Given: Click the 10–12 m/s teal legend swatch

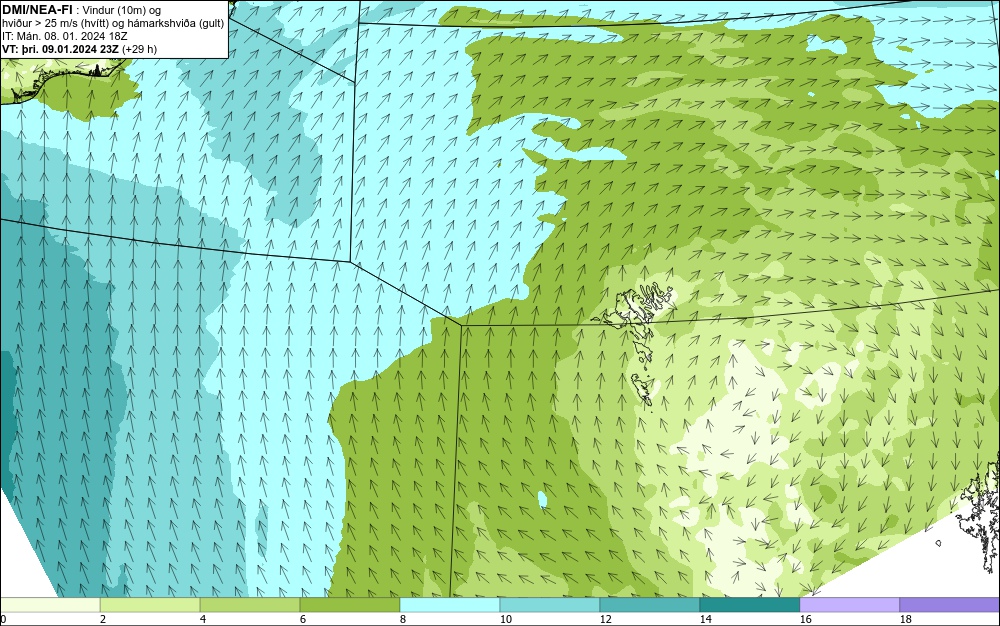Looking at the screenshot, I should point(550,605).
